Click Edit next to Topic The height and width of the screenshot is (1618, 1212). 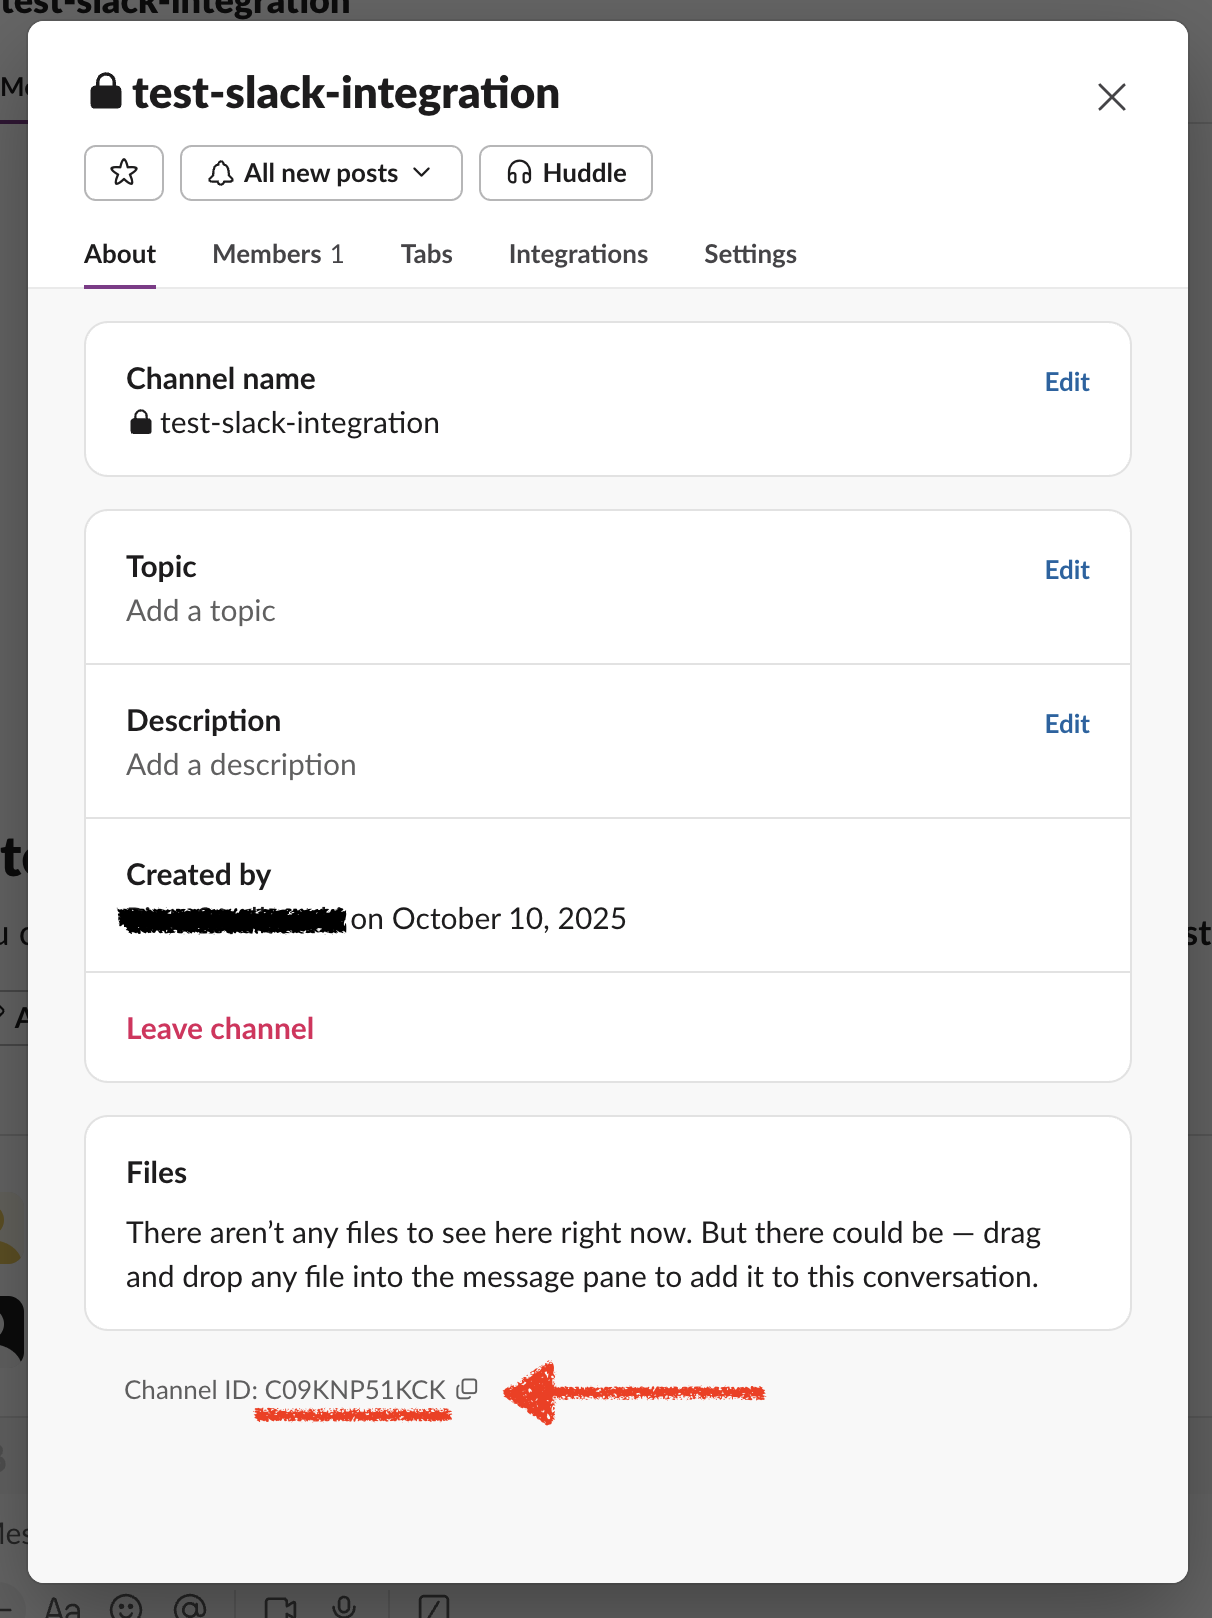tap(1066, 570)
